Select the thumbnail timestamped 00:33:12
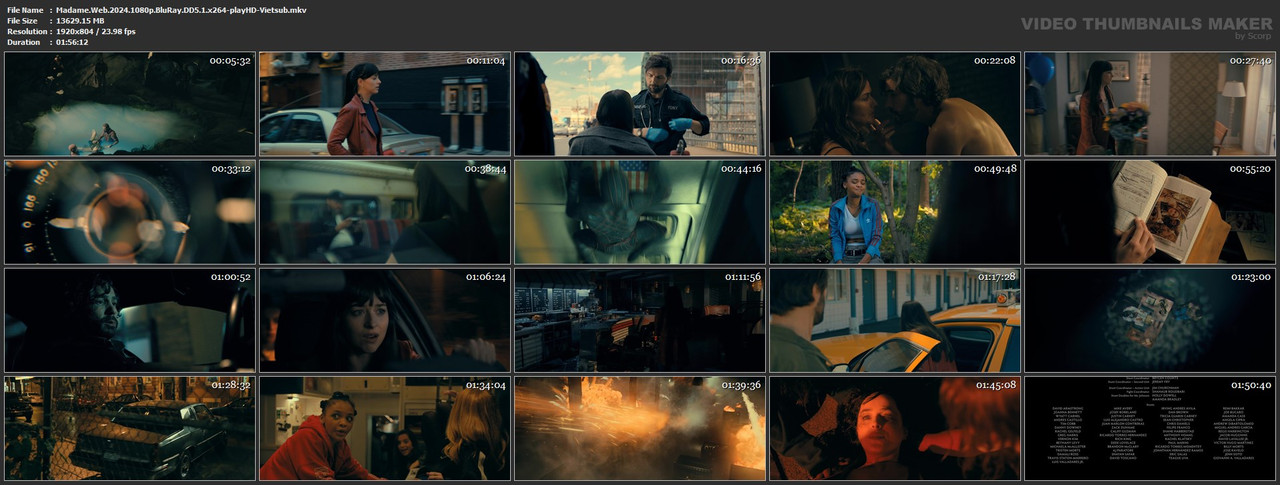The height and width of the screenshot is (485, 1280). (130, 212)
